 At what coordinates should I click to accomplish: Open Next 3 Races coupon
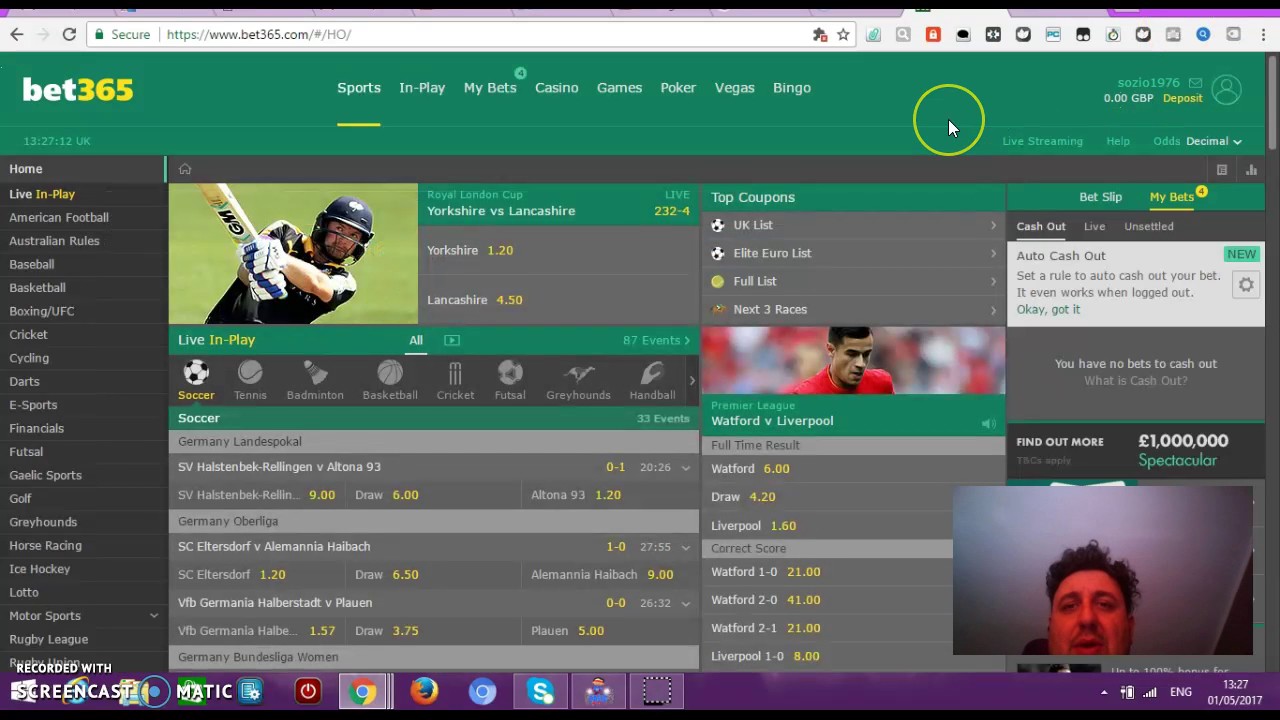[x=853, y=309]
